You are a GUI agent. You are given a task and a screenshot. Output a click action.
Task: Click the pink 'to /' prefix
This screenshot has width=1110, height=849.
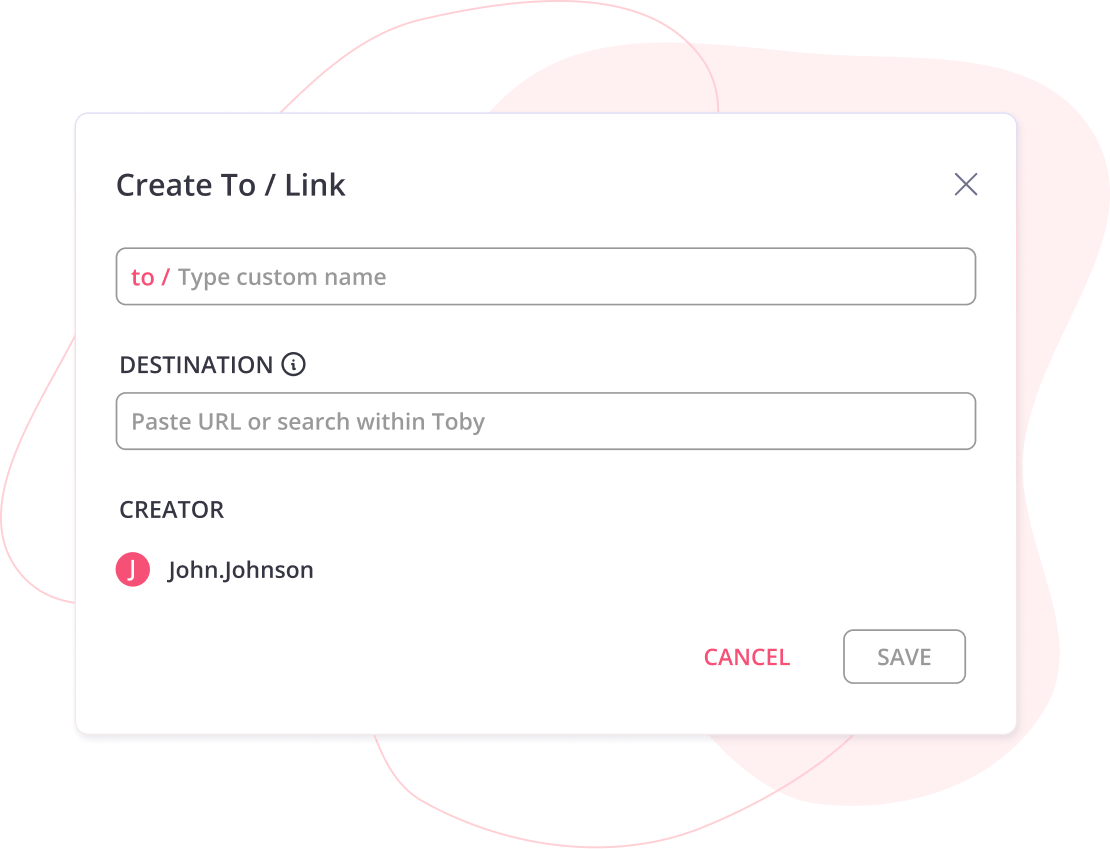150,277
